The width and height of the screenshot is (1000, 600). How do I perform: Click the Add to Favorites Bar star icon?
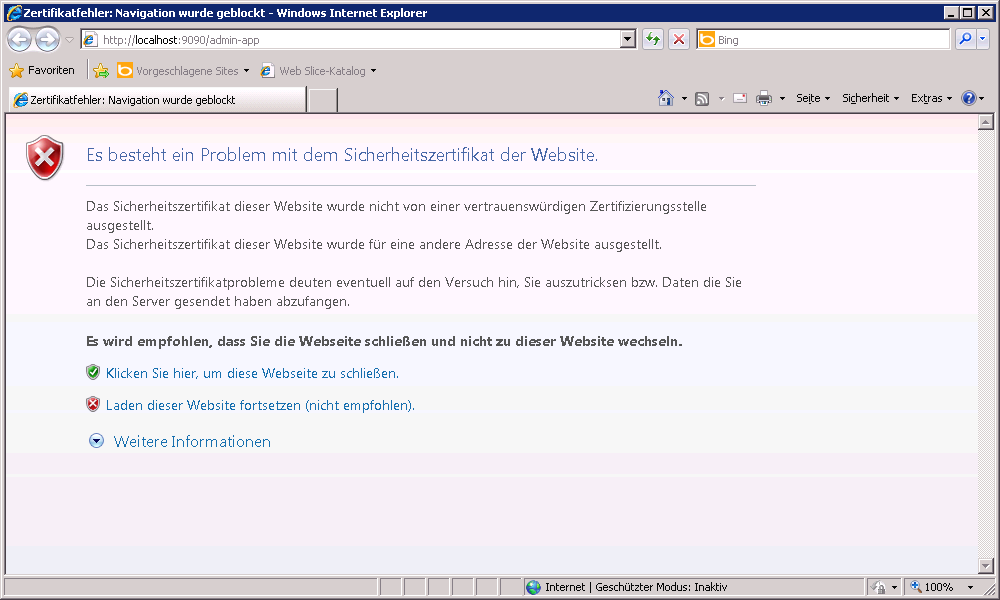point(100,71)
